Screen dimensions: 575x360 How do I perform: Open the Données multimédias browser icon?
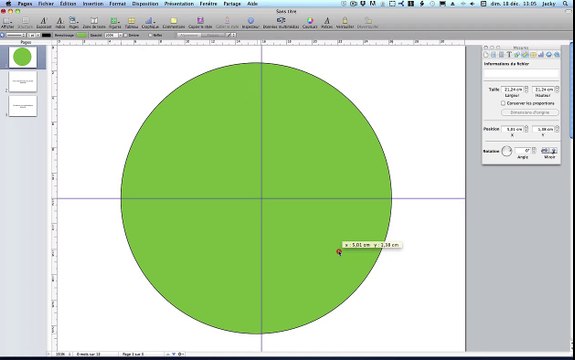click(281, 22)
